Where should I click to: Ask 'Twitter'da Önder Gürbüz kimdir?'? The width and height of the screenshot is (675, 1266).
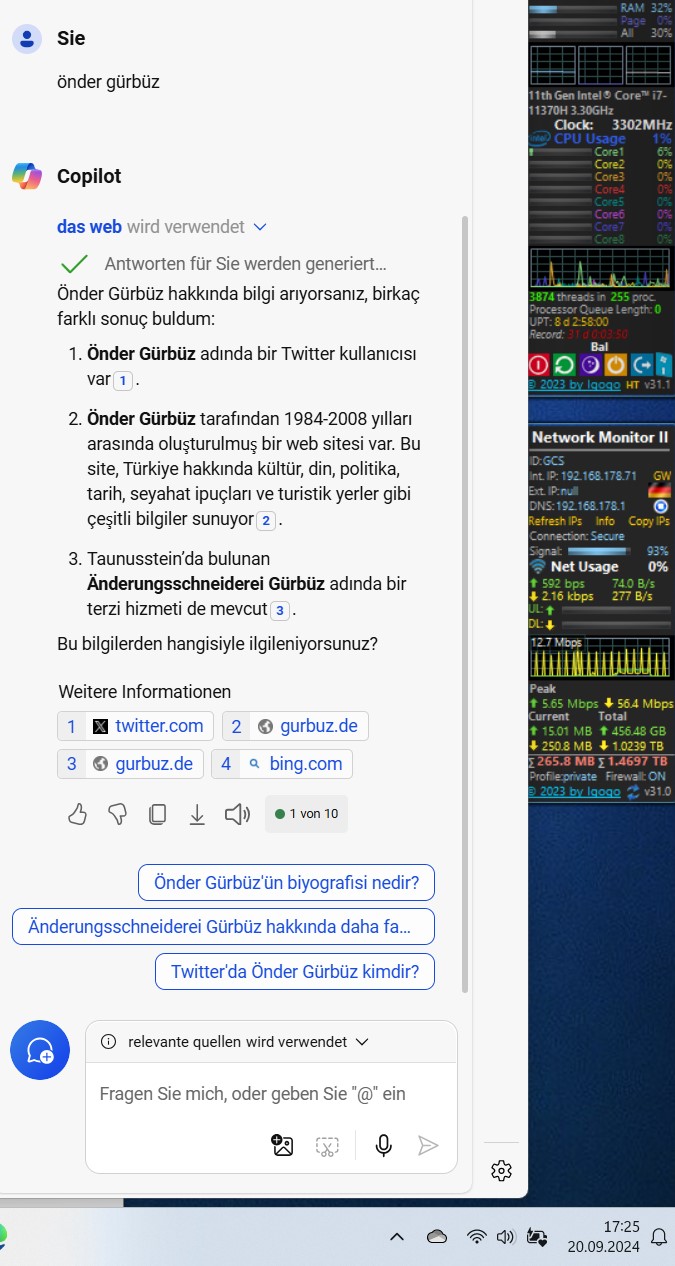point(295,971)
